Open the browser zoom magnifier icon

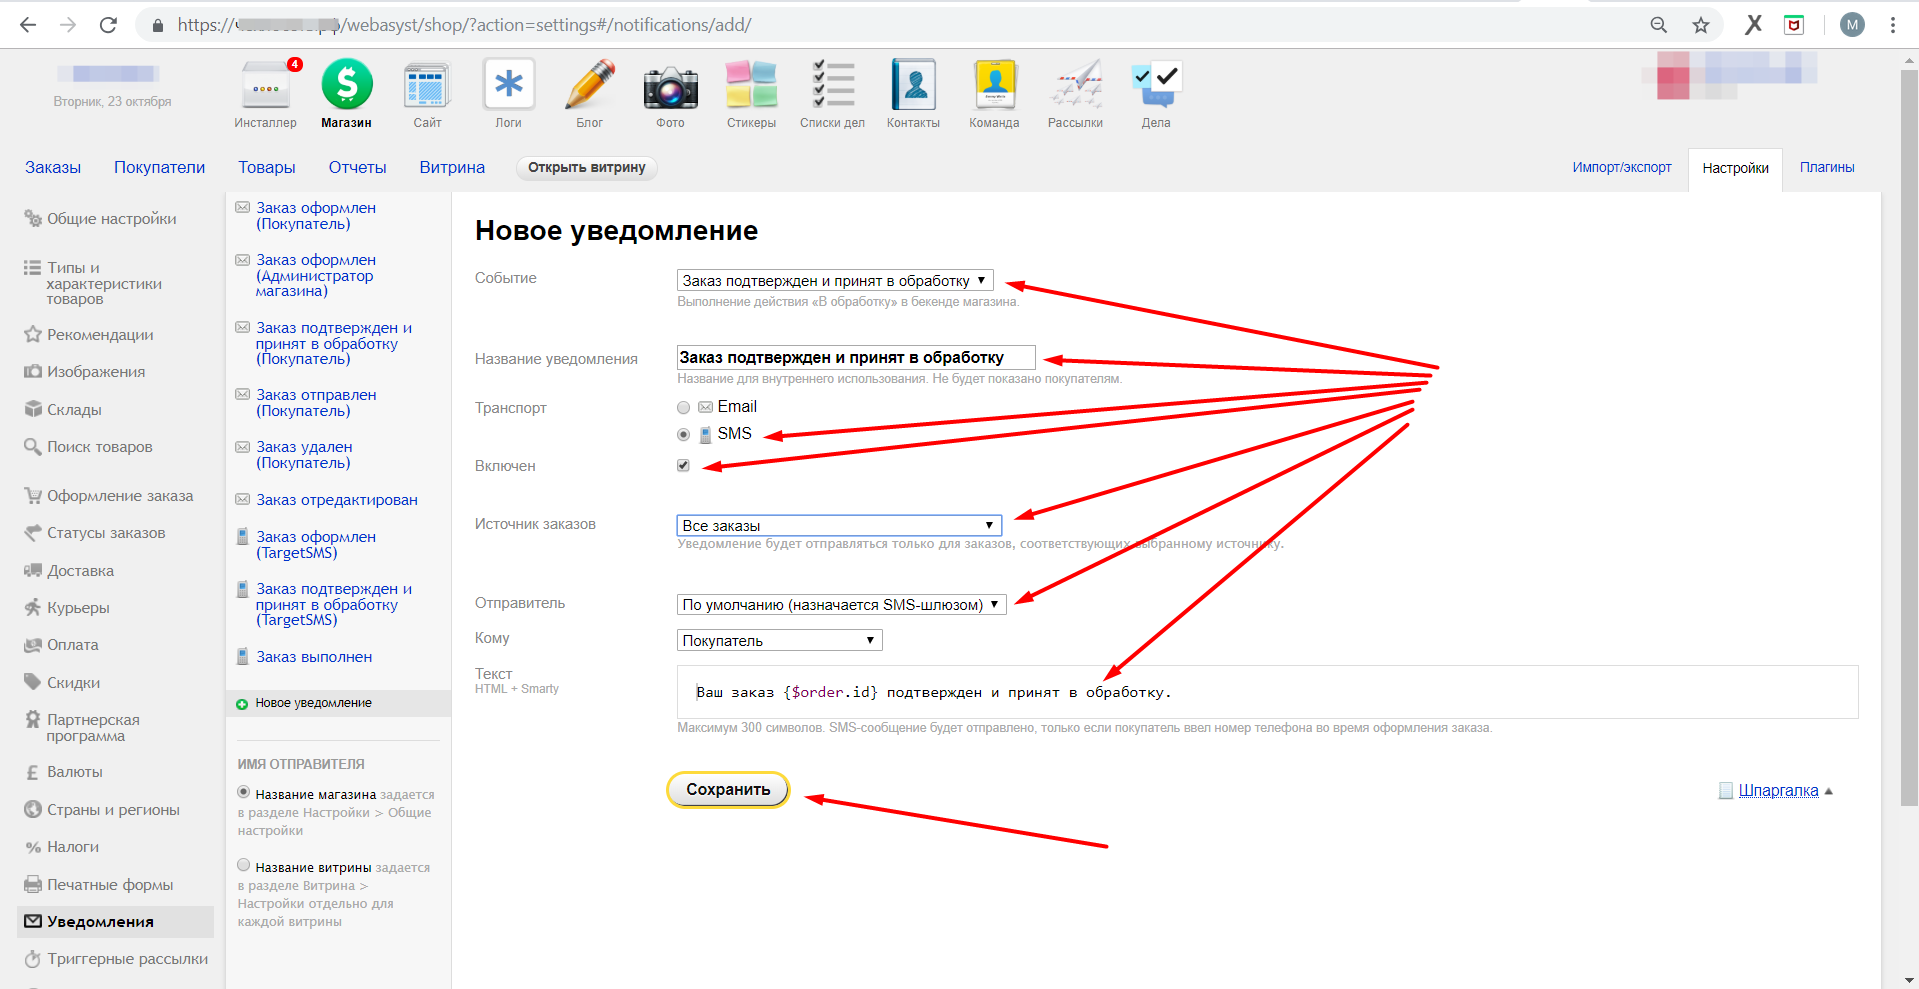point(1658,25)
